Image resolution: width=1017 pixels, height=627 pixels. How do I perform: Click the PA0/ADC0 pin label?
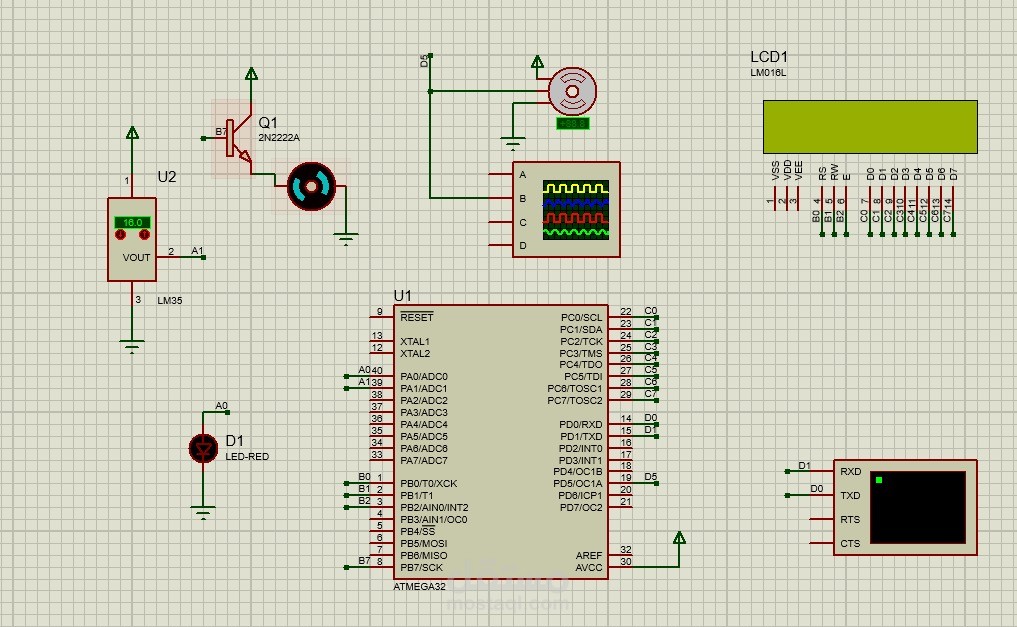(424, 377)
